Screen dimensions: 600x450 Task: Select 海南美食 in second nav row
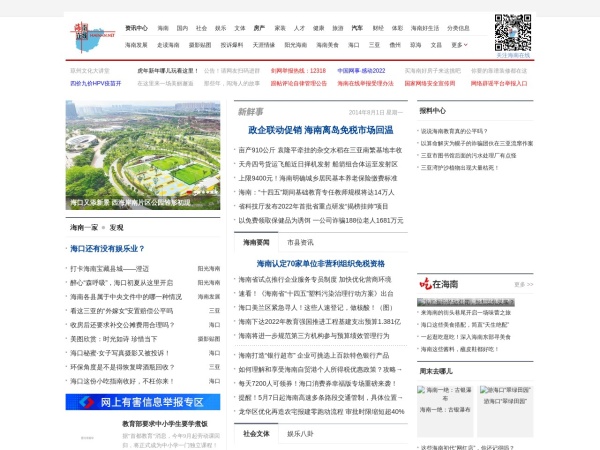327,45
